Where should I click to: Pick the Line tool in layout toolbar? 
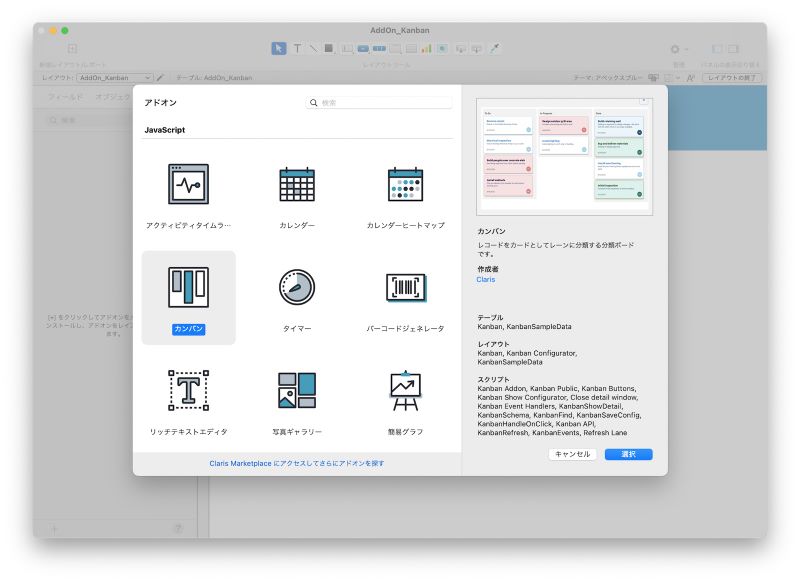[313, 48]
